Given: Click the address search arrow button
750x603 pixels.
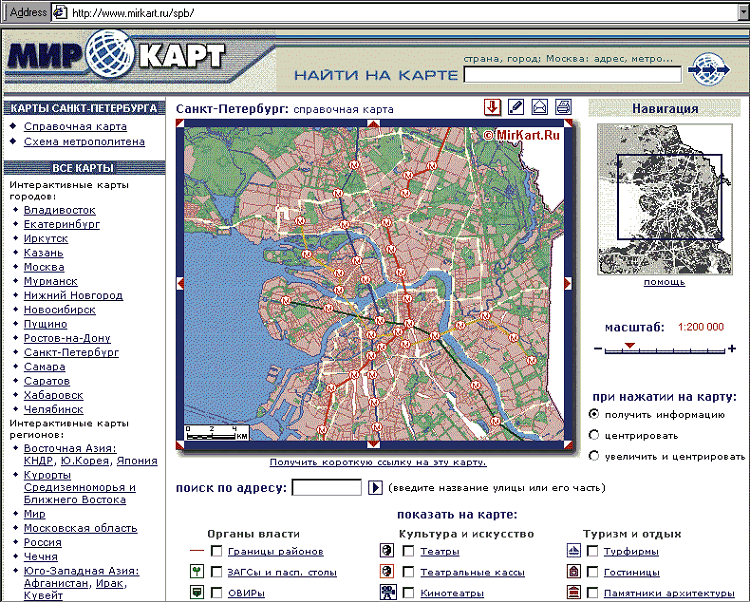Looking at the screenshot, I should tap(375, 487).
